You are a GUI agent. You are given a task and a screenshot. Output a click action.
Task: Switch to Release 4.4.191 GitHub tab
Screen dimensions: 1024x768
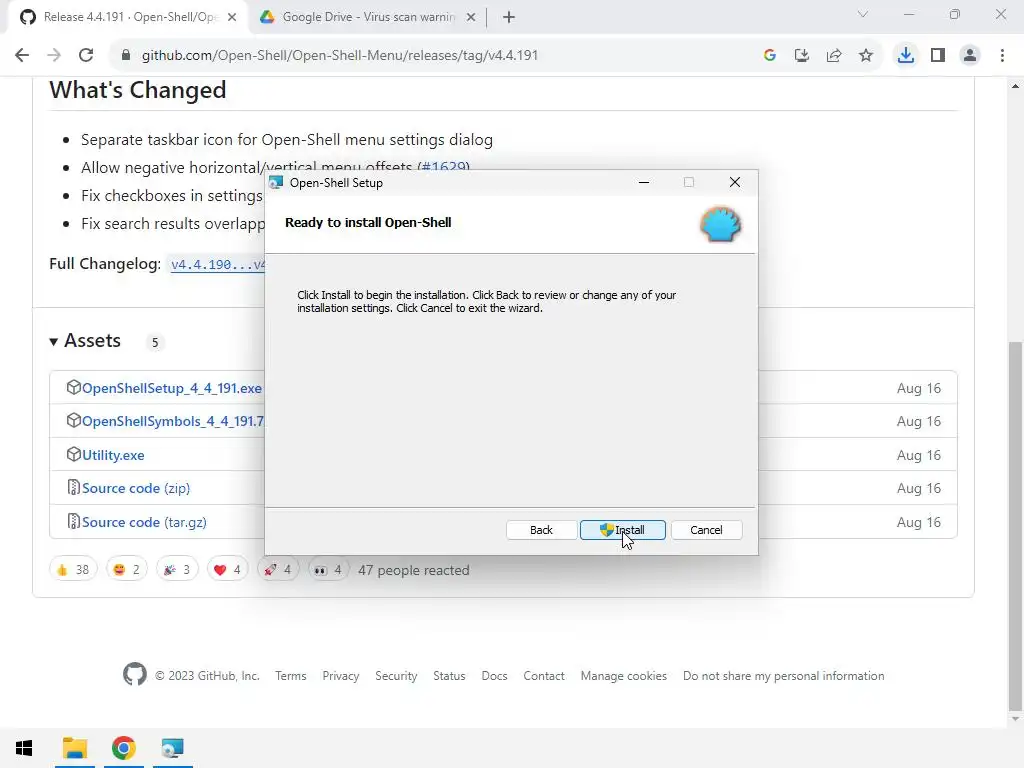[128, 17]
